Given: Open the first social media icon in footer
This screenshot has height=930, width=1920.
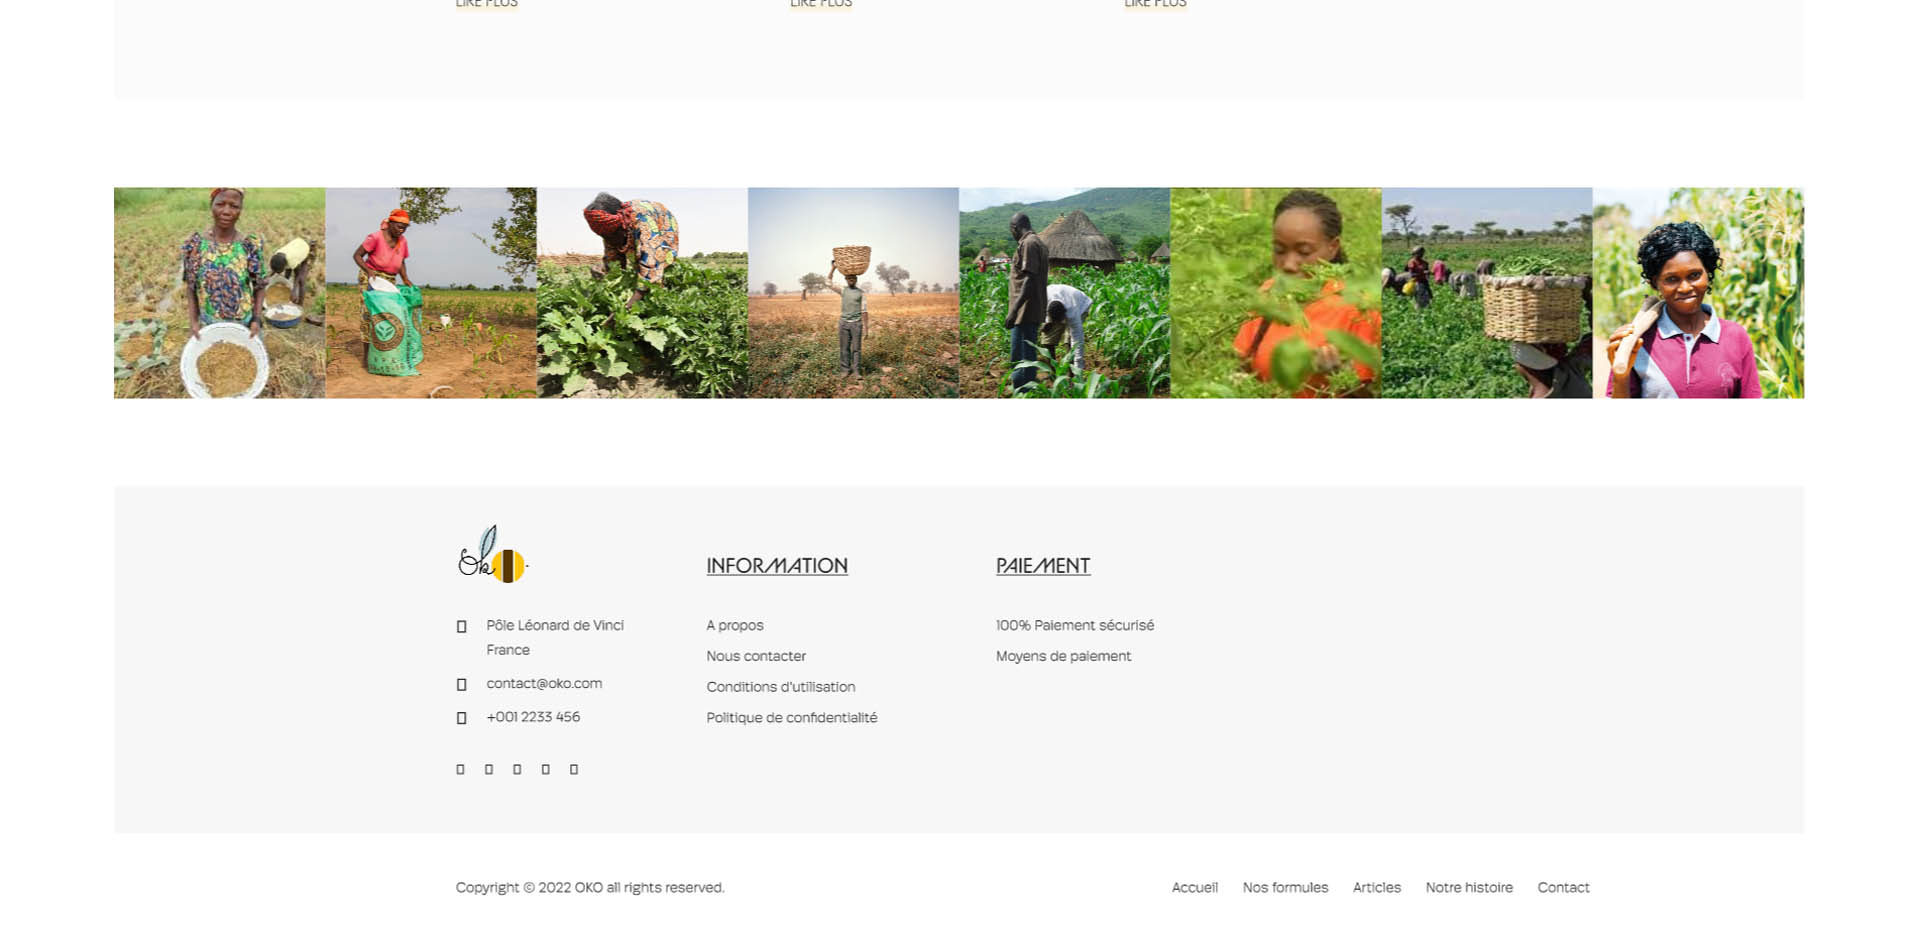Looking at the screenshot, I should (x=460, y=769).
